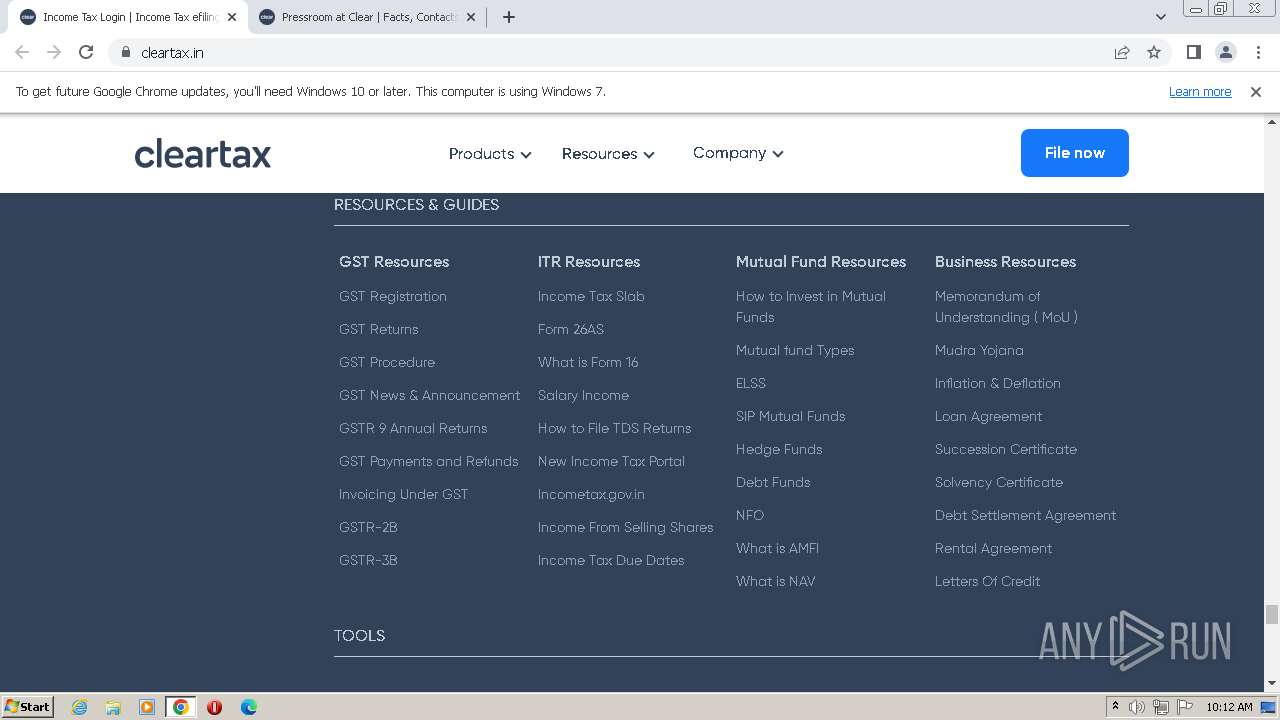1280x720 pixels.
Task: Open a new browser tab
Action: click(x=508, y=17)
